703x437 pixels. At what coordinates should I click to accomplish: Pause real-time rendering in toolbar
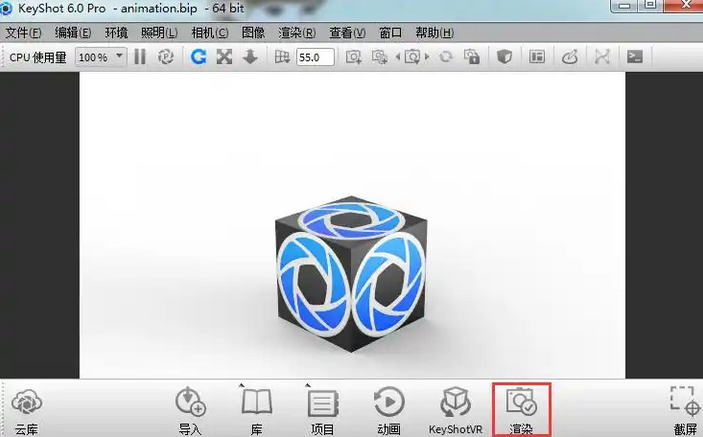click(x=140, y=57)
